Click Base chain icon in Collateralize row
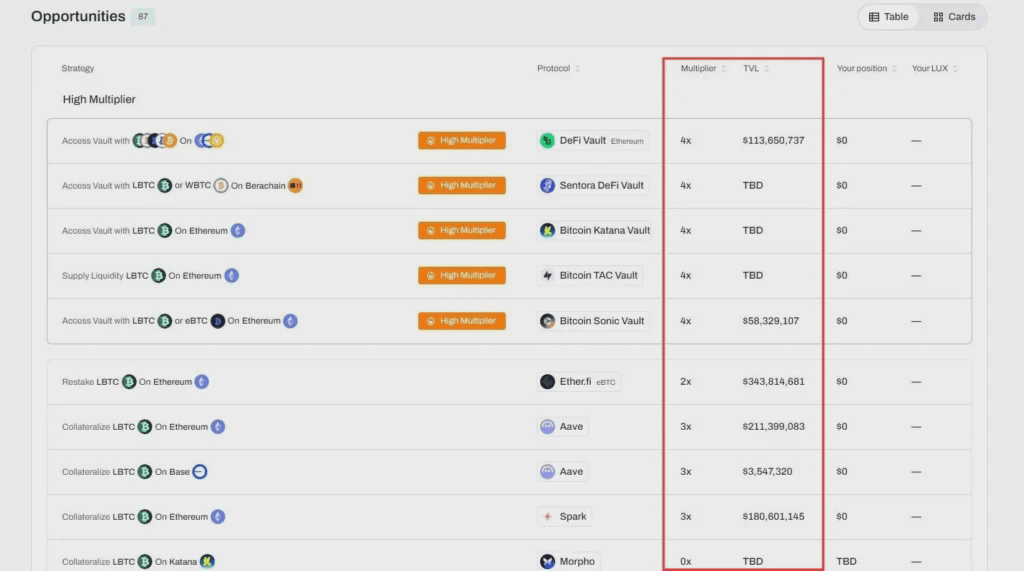This screenshot has width=1024, height=571. (200, 472)
